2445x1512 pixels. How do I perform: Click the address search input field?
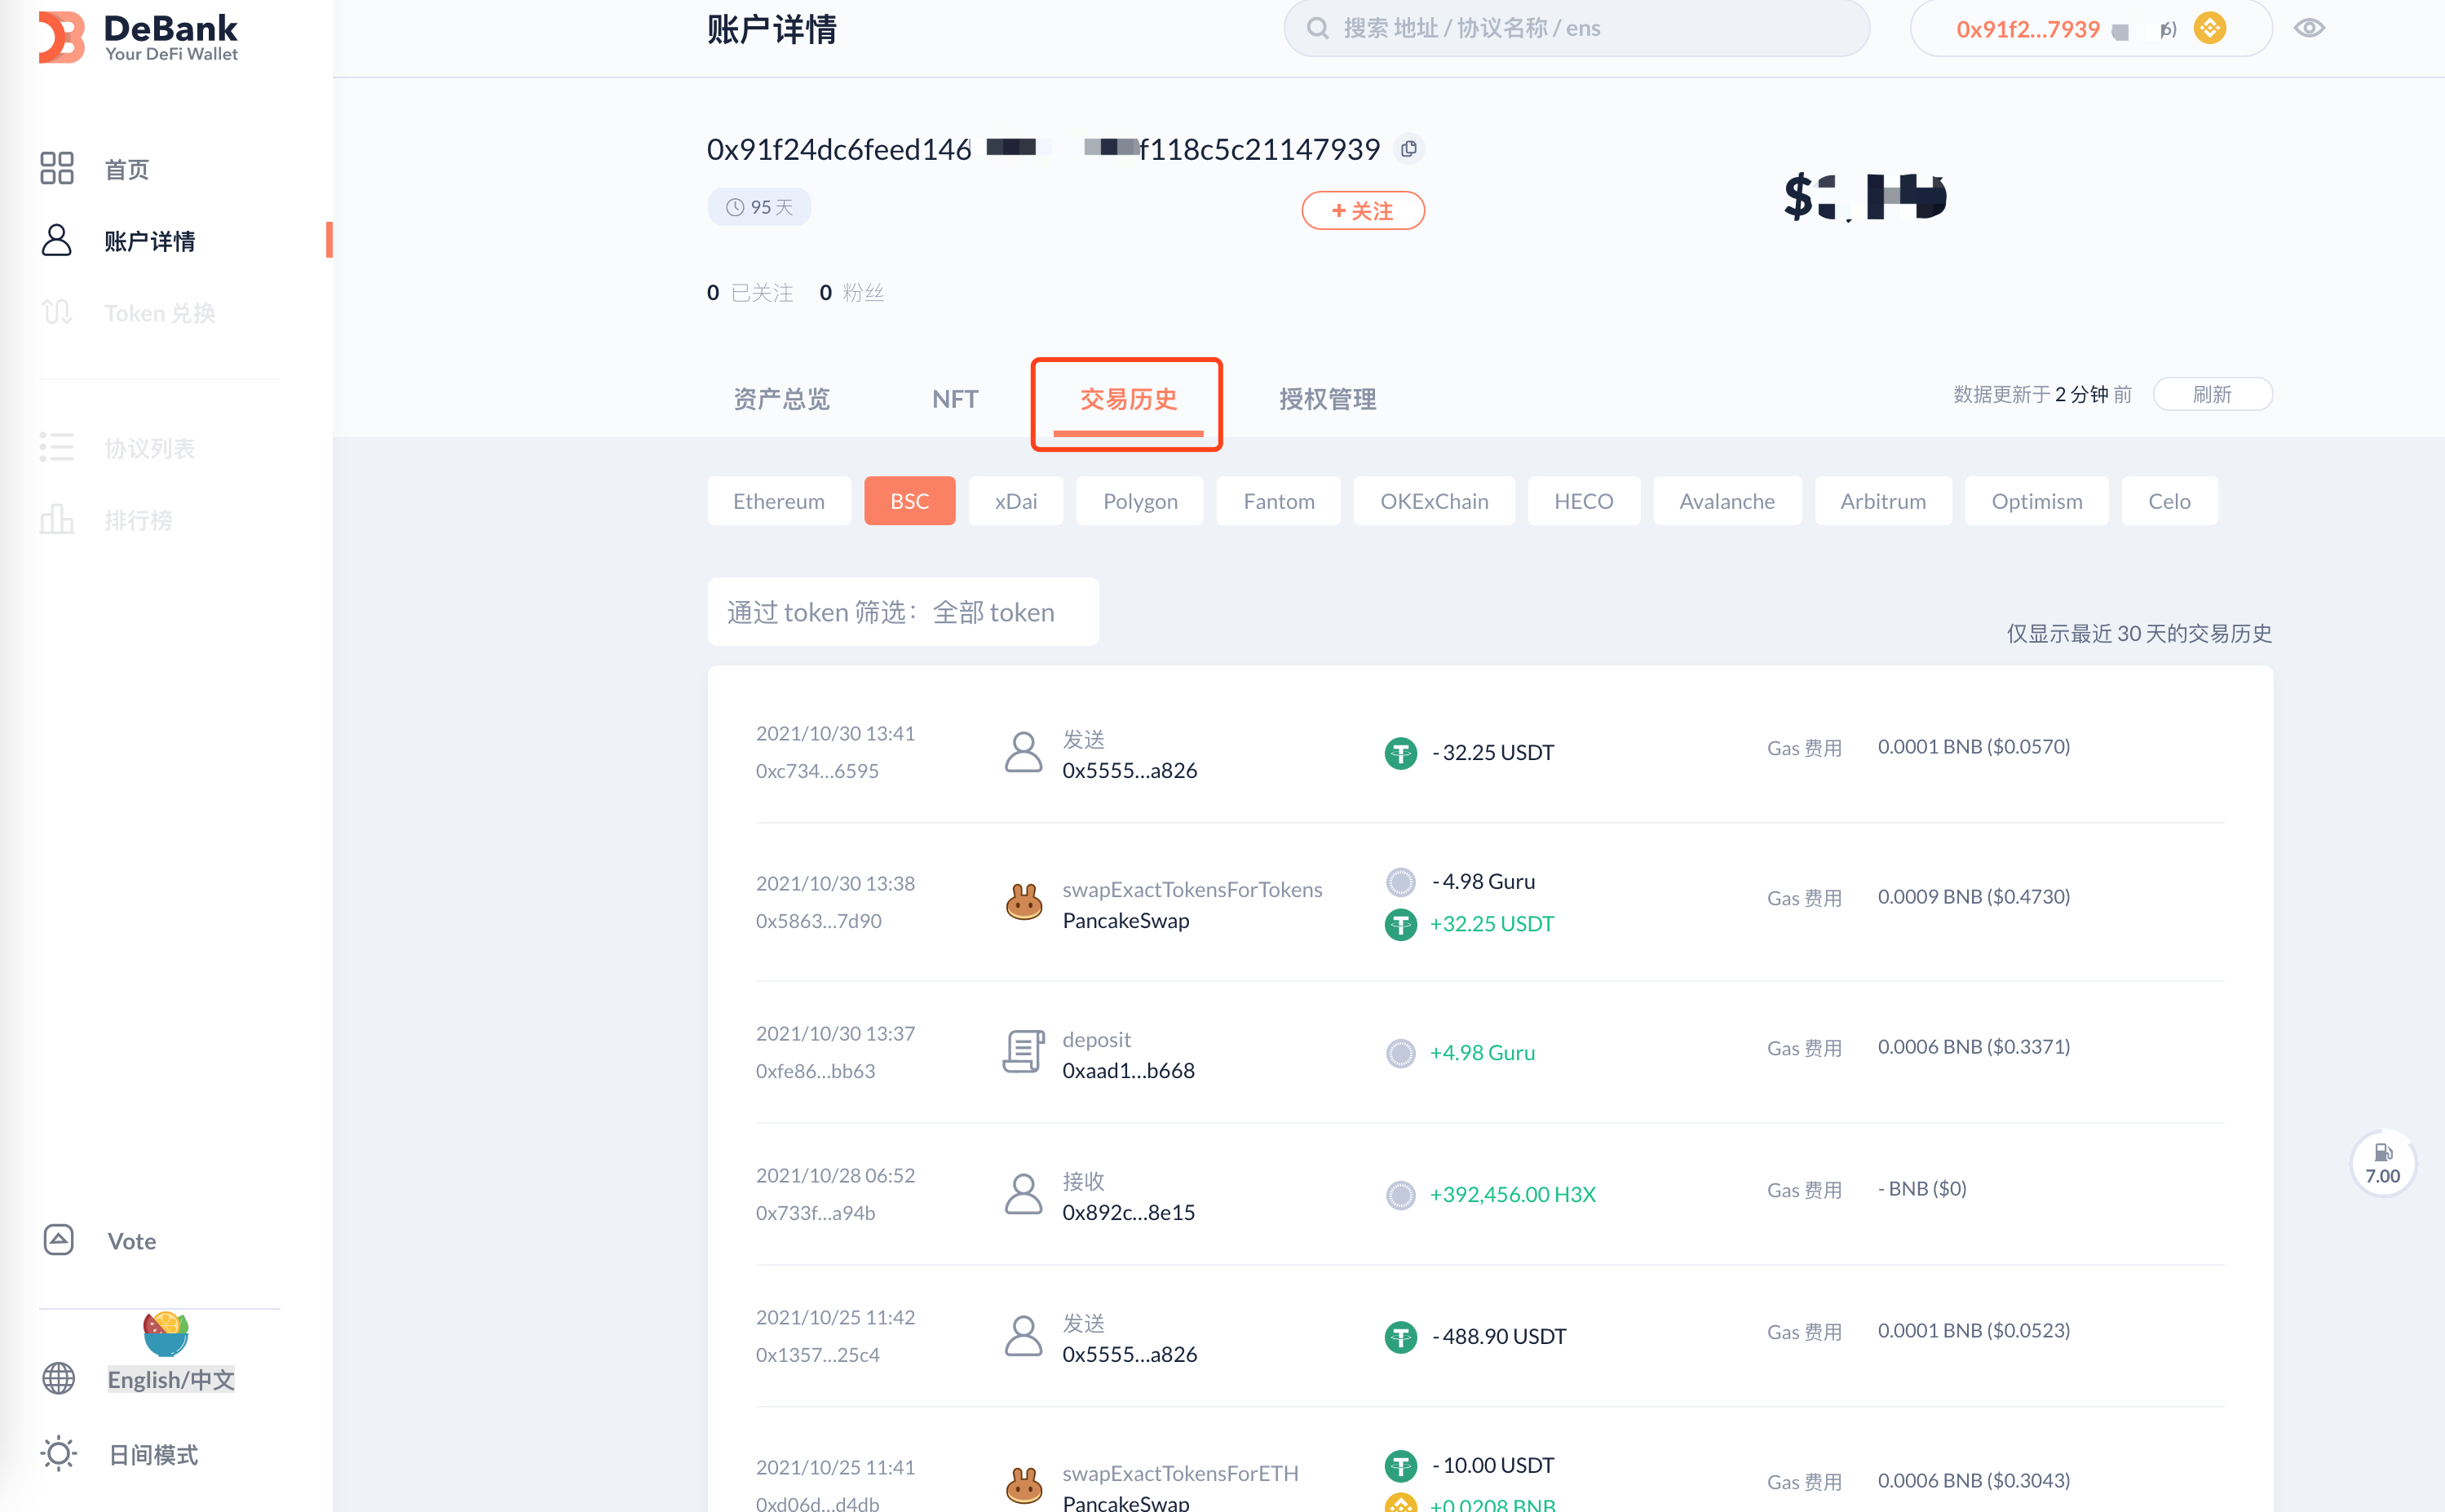(x=1576, y=29)
